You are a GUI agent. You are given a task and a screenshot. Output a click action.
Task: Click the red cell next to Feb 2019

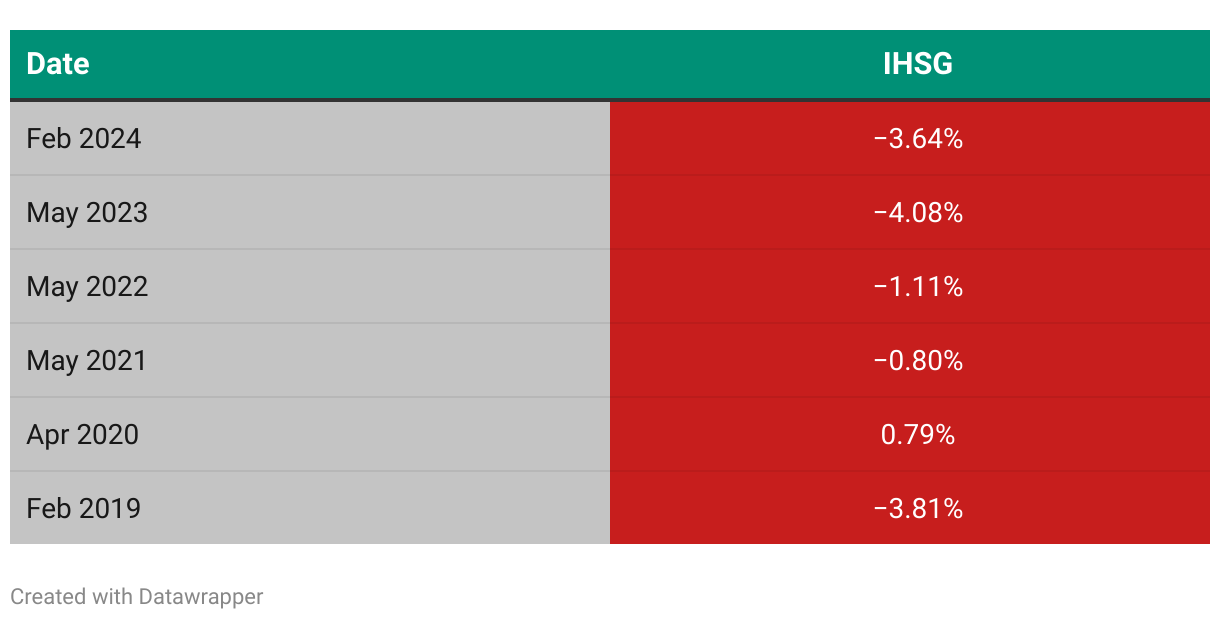[x=910, y=508]
